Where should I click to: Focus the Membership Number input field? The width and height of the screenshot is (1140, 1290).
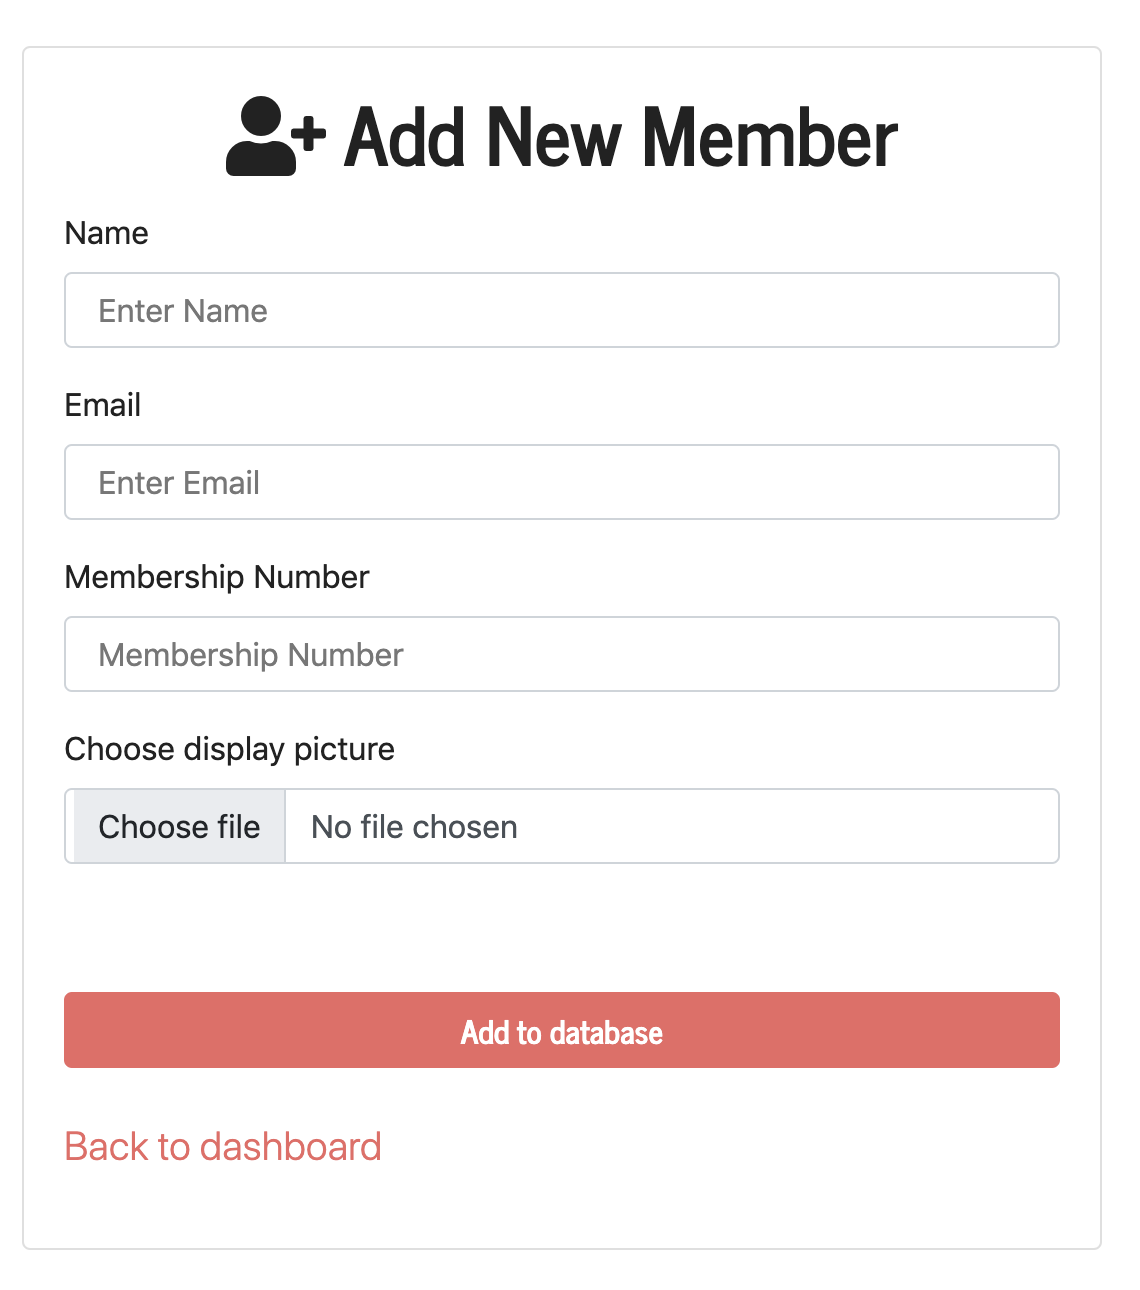coord(562,654)
